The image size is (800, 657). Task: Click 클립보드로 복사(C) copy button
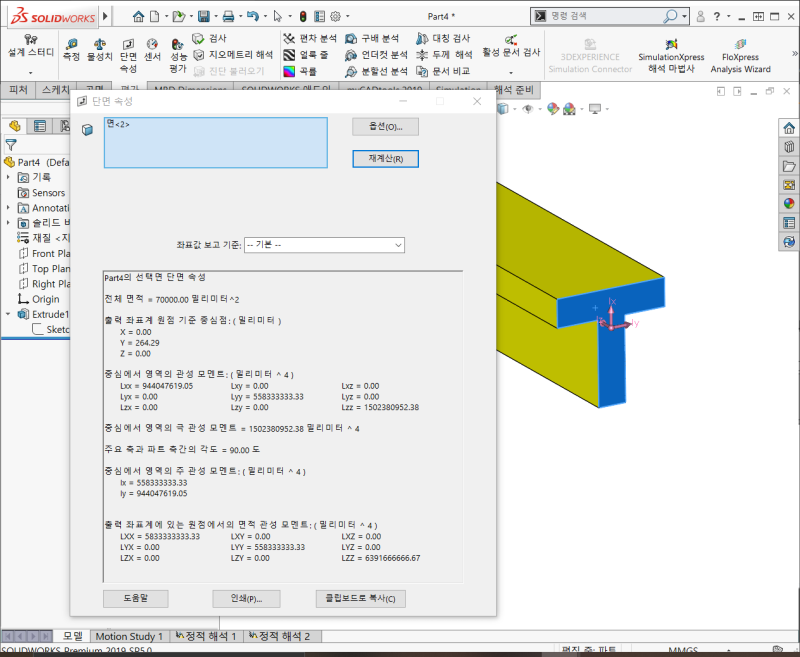(x=360, y=598)
